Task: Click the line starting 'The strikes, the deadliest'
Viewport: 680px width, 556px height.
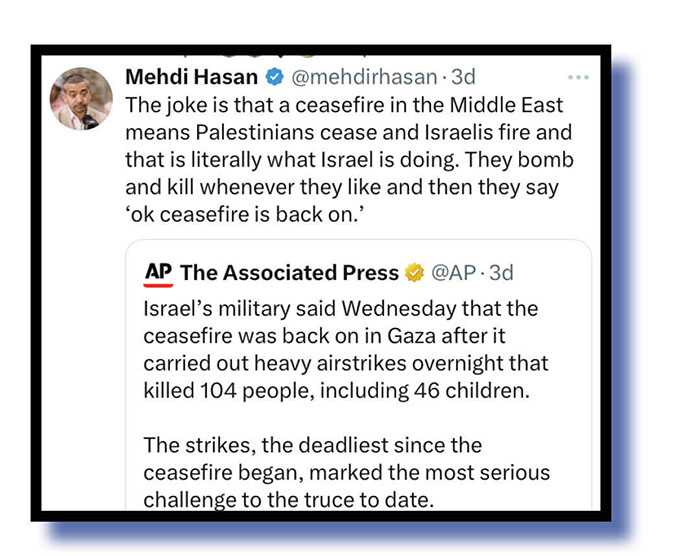Action: point(313,445)
